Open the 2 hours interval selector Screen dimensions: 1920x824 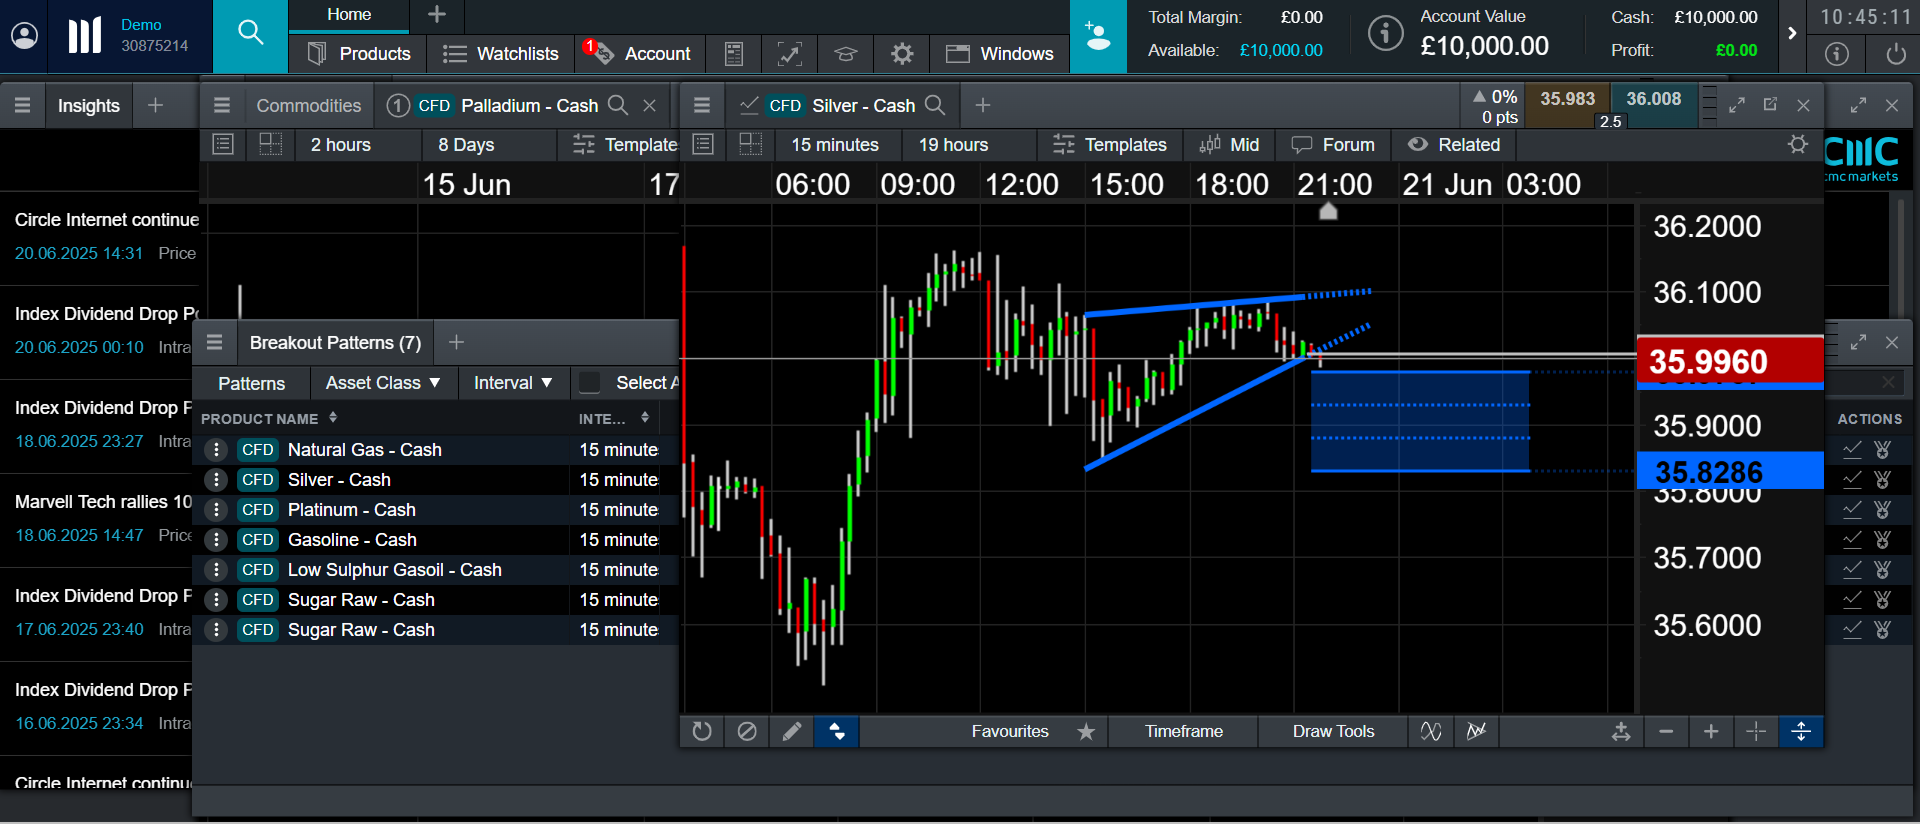[341, 145]
